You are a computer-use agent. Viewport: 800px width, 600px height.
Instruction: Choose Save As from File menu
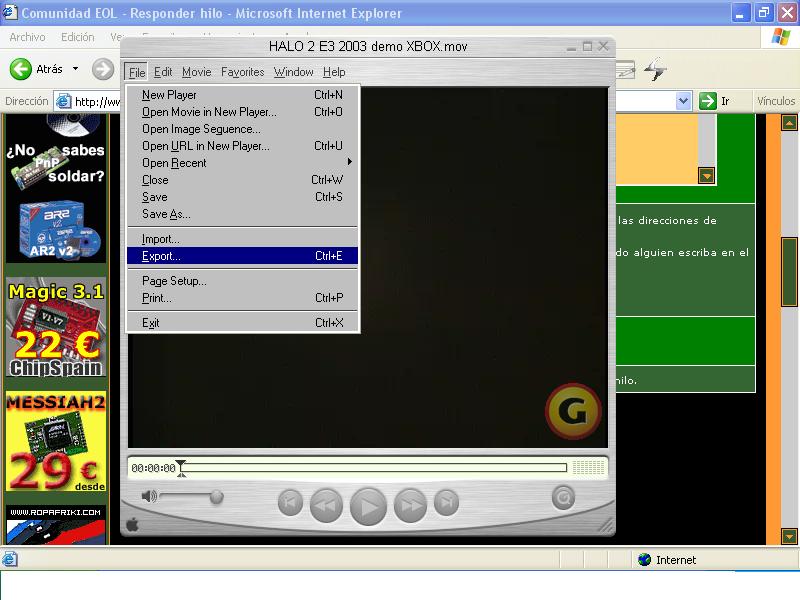pos(242,214)
